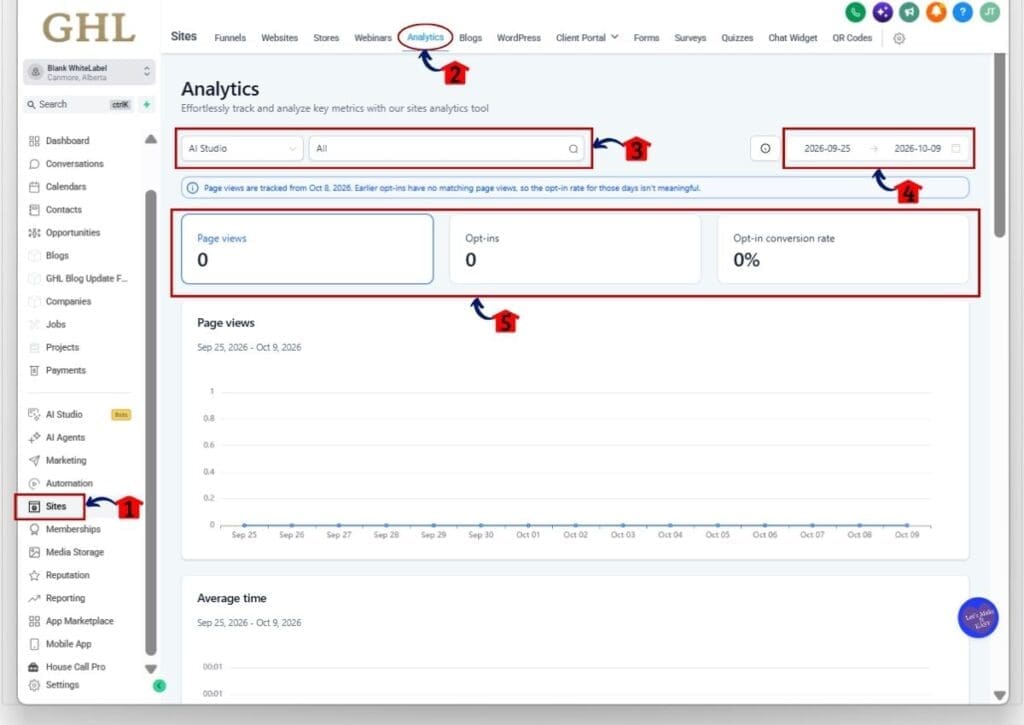
Task: Click the Opportunities sidebar icon
Action: [35, 233]
